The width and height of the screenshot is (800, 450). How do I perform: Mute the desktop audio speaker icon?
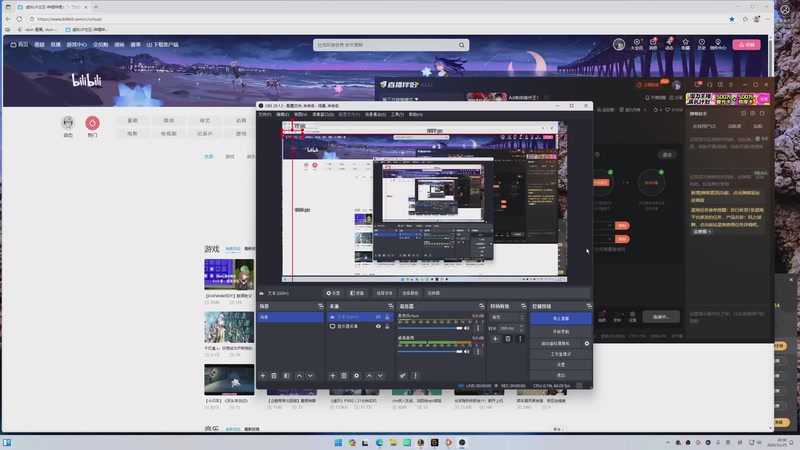(x=469, y=349)
